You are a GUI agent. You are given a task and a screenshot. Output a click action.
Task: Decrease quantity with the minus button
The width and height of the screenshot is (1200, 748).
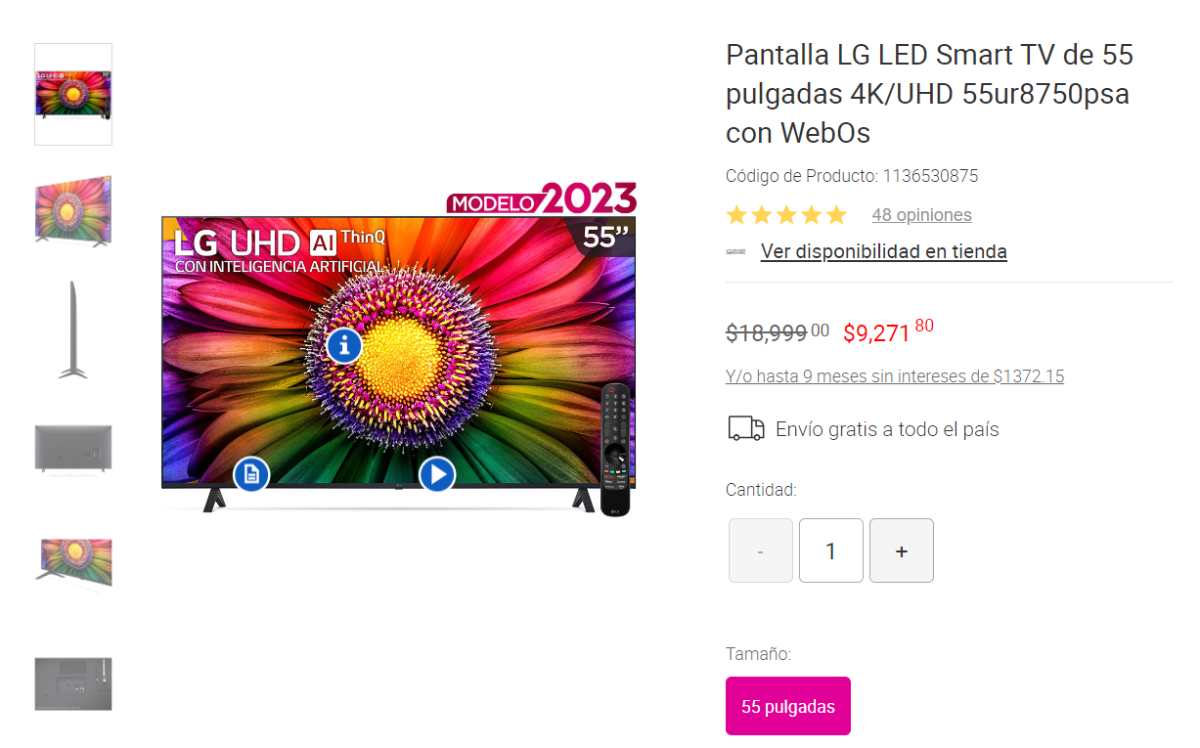[x=761, y=550]
